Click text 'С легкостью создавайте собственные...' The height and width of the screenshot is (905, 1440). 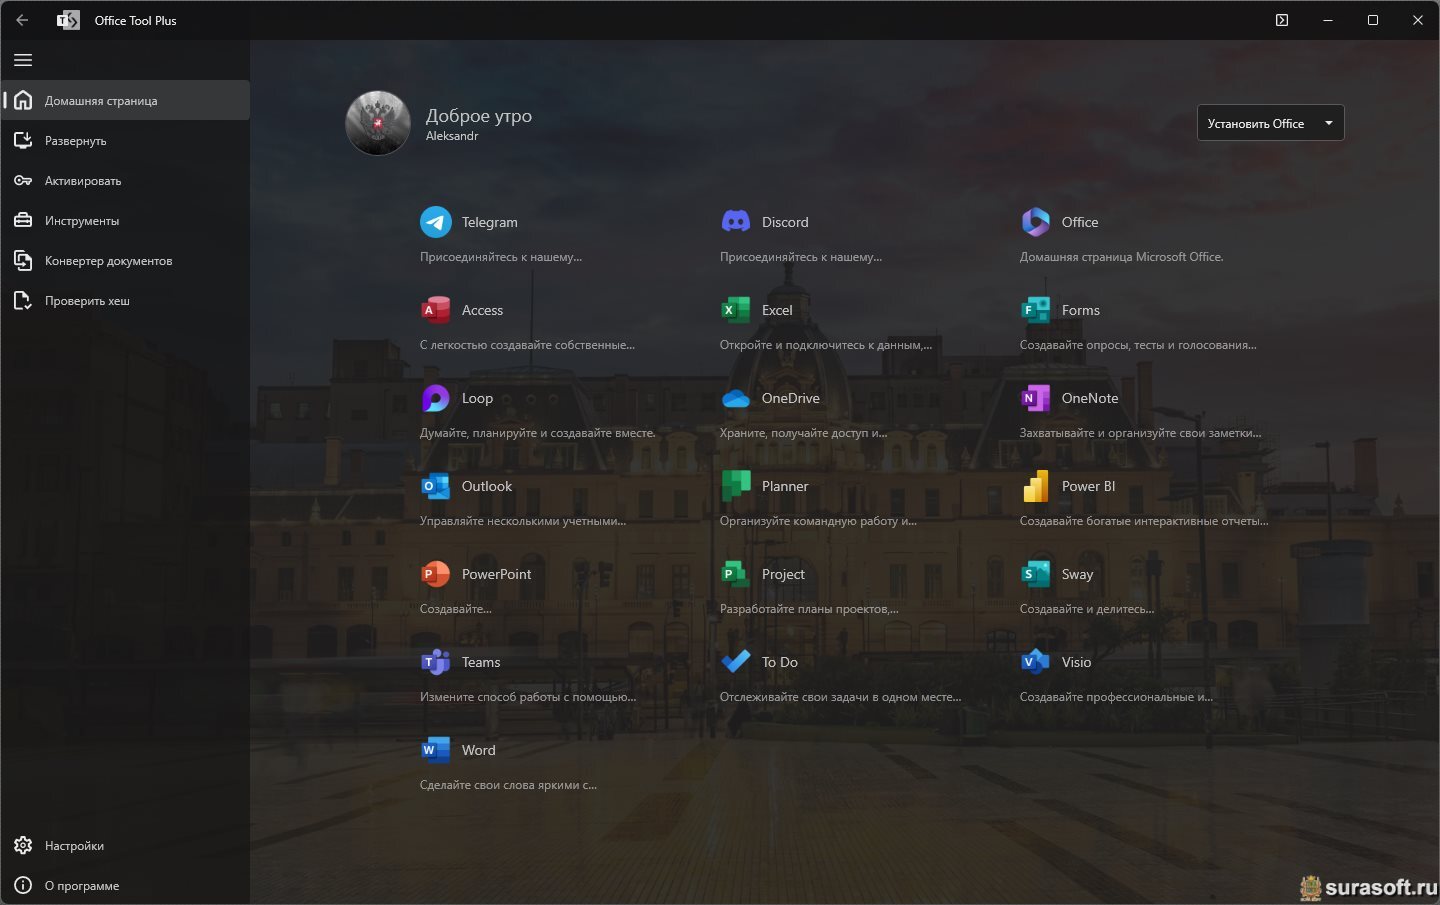point(527,345)
